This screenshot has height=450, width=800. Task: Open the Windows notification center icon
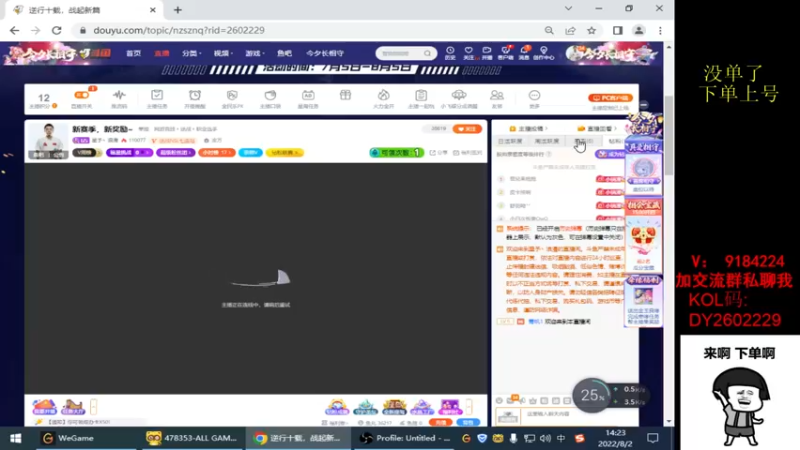pyautogui.click(x=653, y=438)
